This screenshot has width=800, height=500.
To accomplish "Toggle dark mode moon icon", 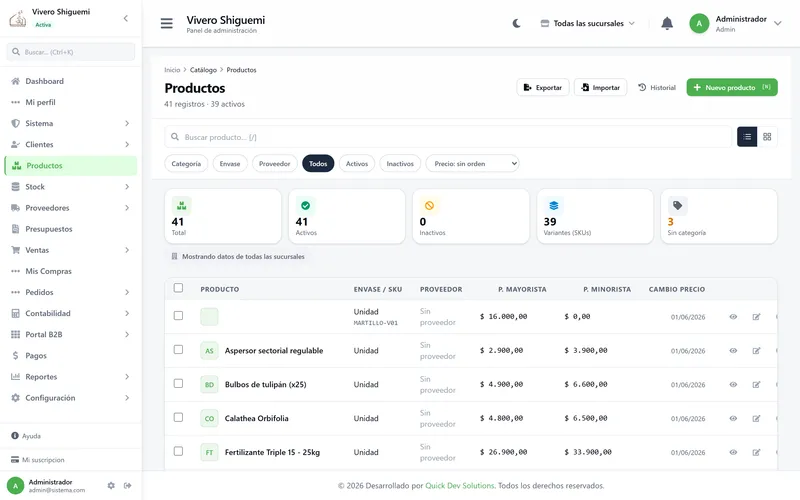I will point(516,23).
